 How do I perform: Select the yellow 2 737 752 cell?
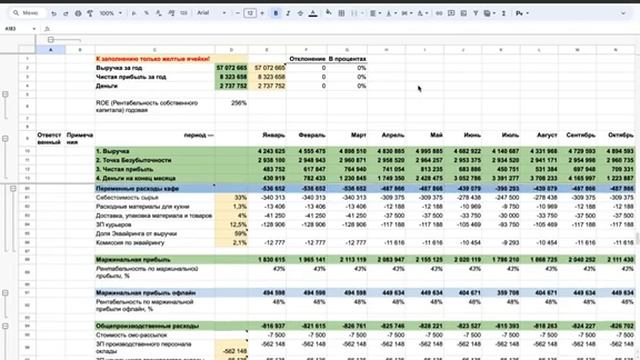point(267,86)
